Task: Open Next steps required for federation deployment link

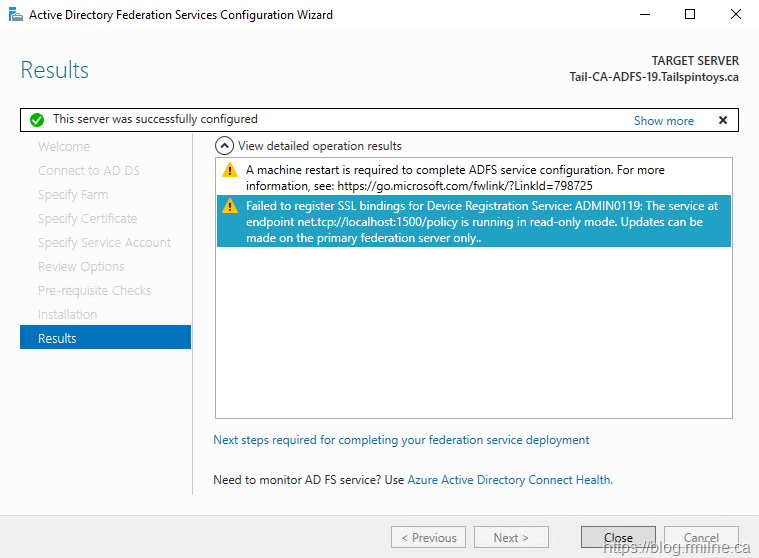Action: click(x=401, y=440)
